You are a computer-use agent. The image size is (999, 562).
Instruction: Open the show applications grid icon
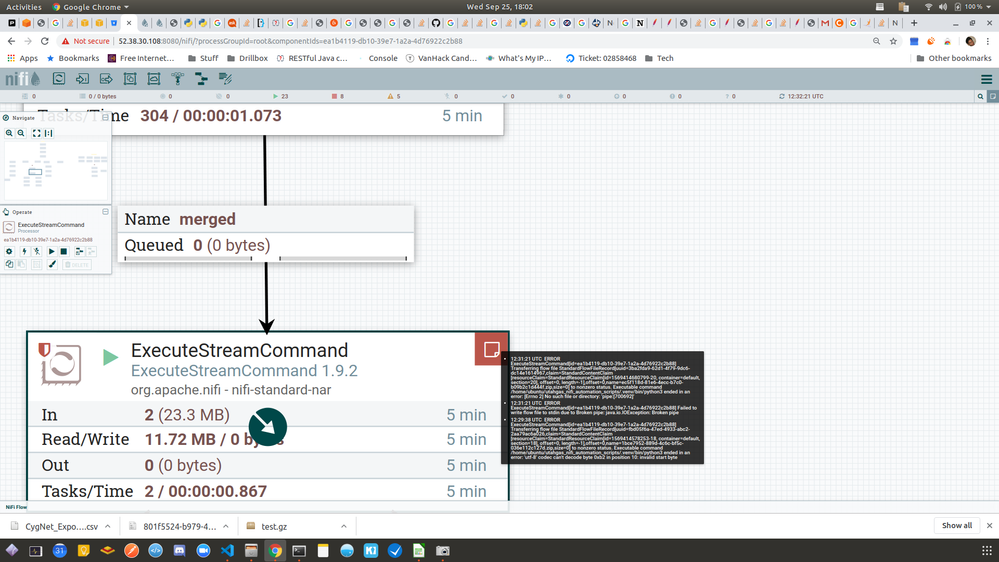tap(987, 551)
